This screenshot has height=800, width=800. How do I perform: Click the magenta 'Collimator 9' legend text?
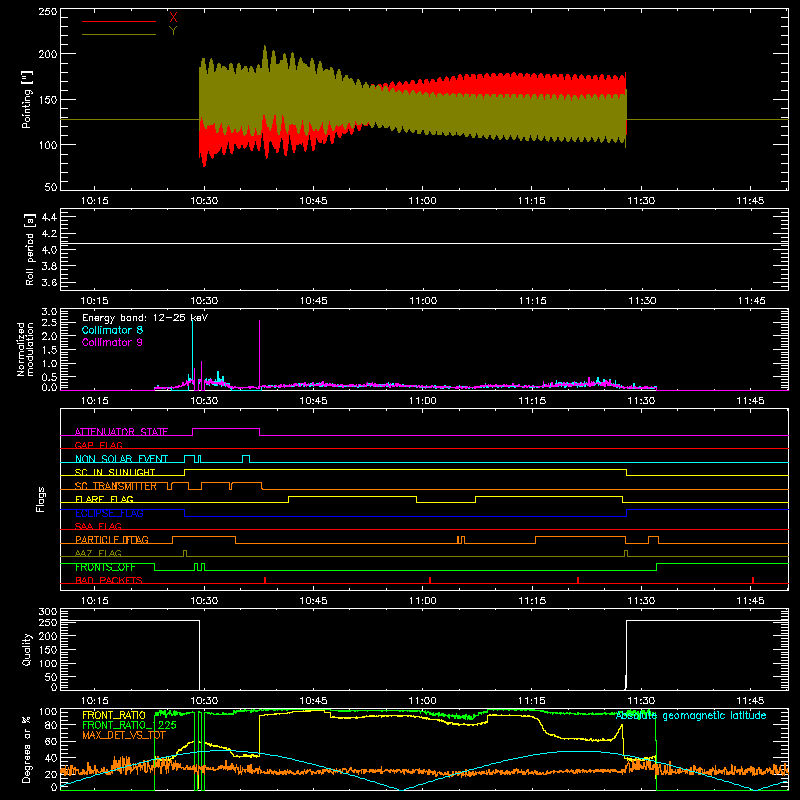pyautogui.click(x=112, y=342)
